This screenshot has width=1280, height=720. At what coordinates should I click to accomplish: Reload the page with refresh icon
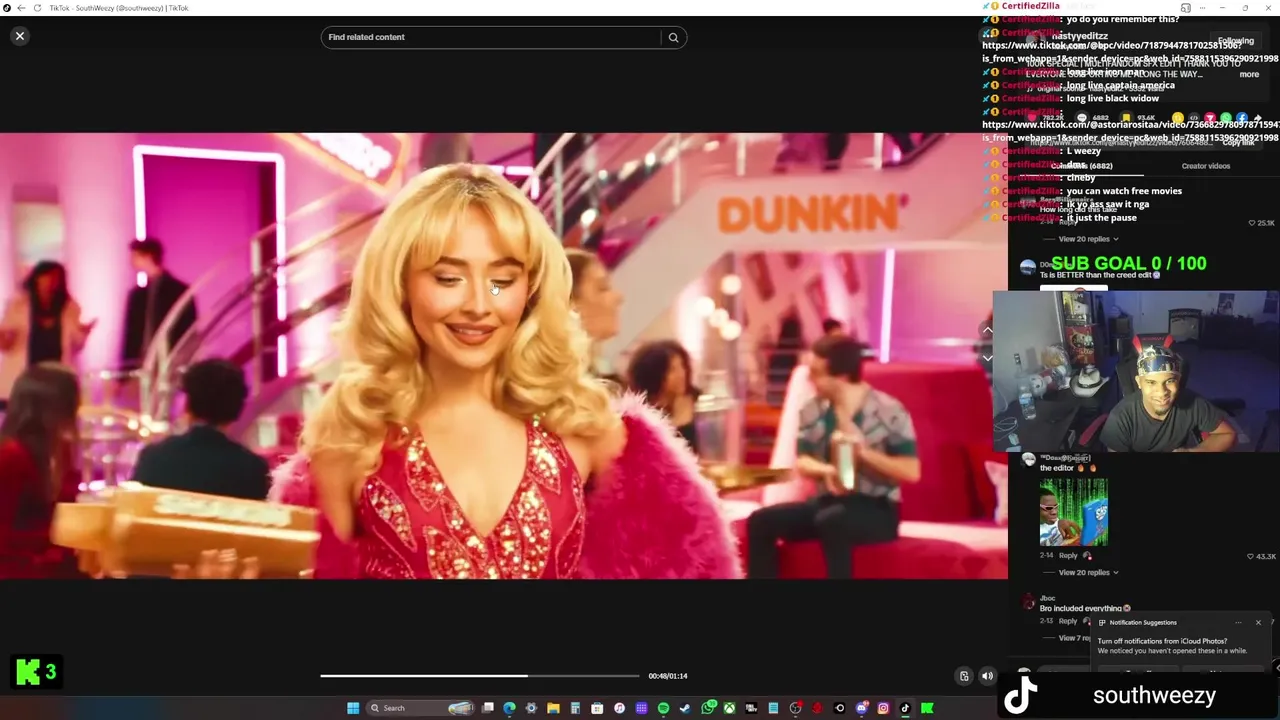[x=38, y=8]
